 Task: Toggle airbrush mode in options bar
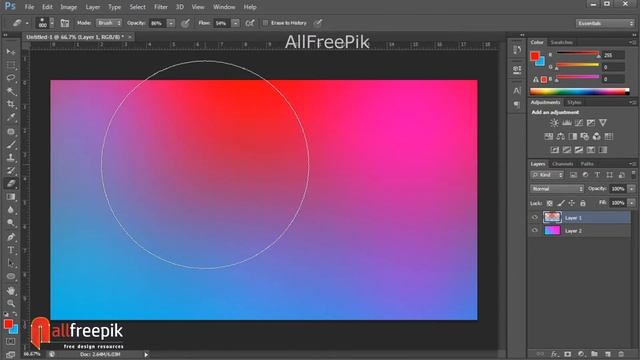click(x=250, y=23)
